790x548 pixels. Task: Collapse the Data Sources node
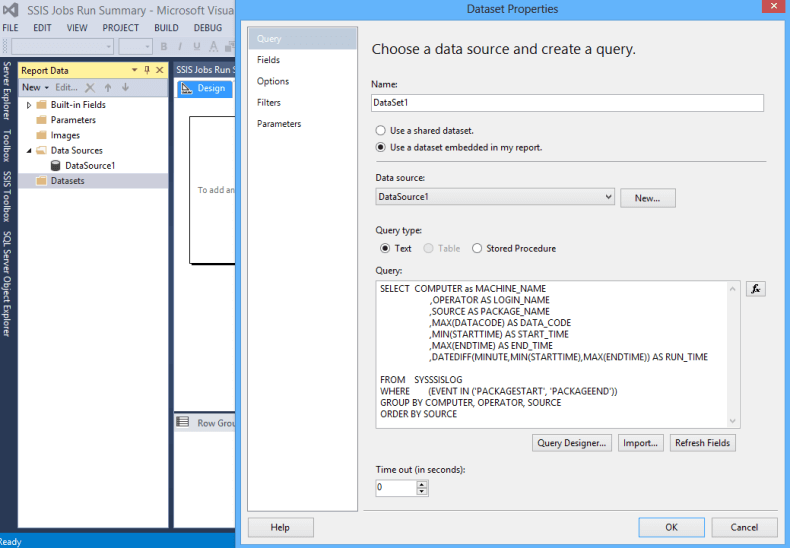point(29,150)
